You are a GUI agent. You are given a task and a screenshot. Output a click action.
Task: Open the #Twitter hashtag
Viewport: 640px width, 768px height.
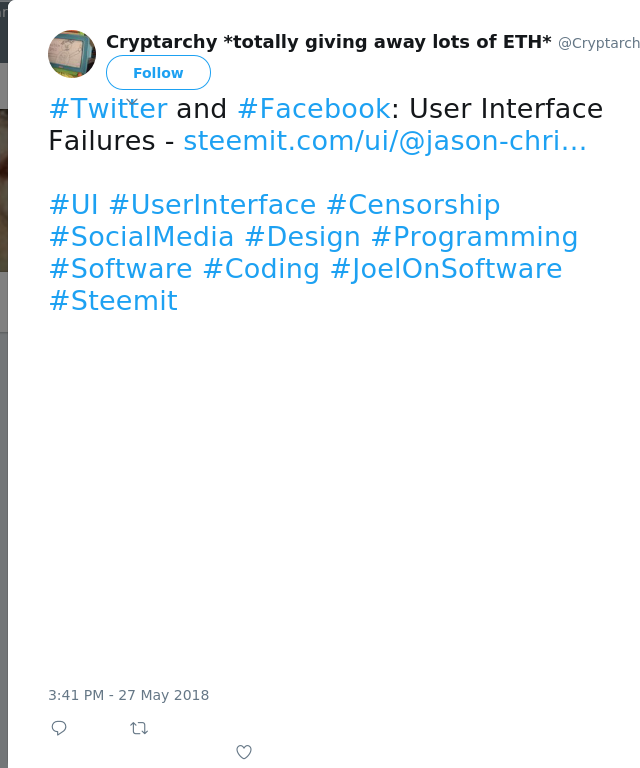[107, 109]
